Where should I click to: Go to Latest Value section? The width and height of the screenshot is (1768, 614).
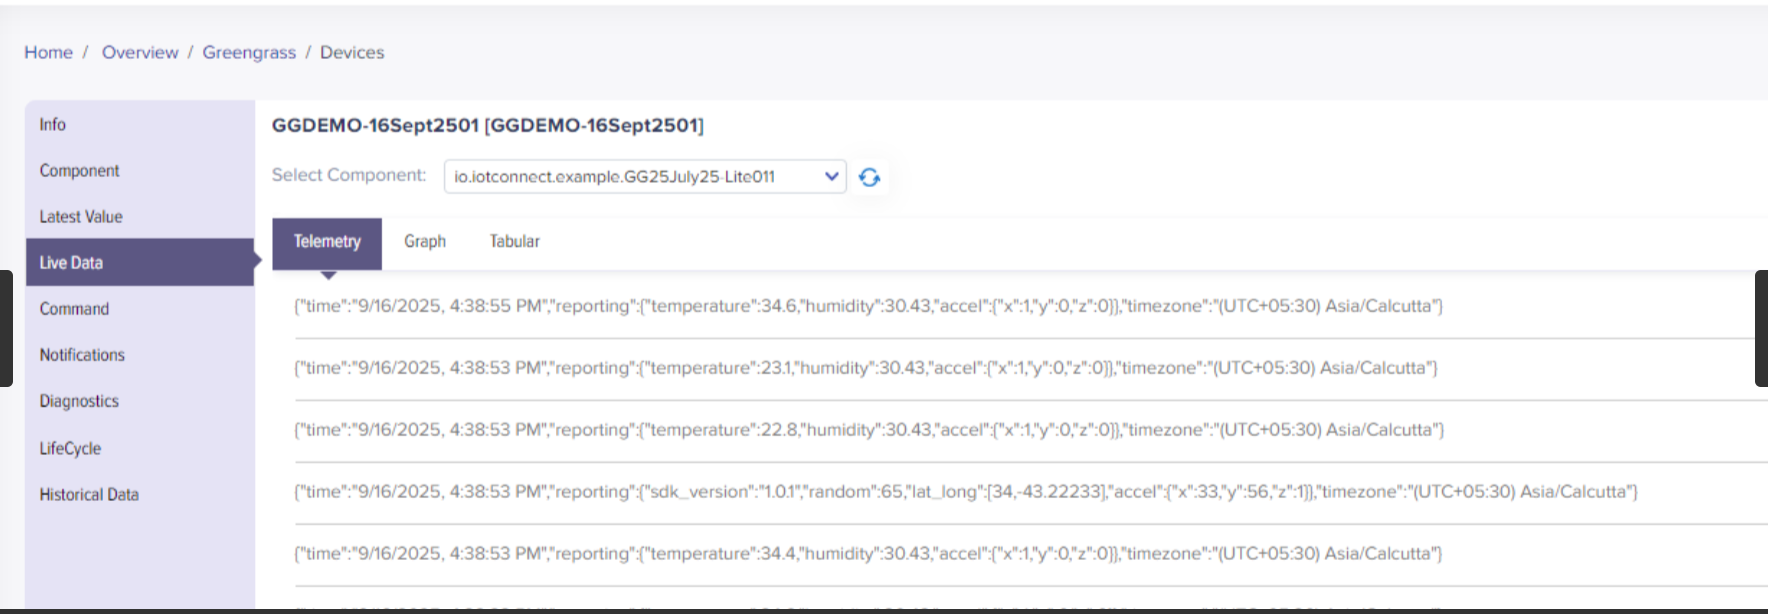tap(81, 217)
